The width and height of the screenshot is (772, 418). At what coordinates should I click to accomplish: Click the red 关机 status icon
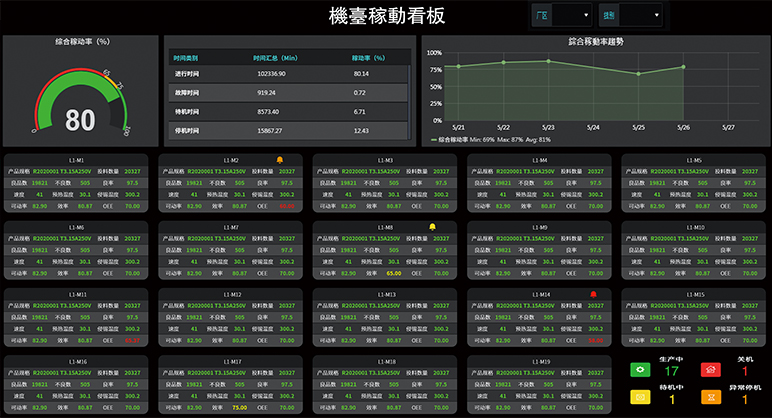[711, 370]
